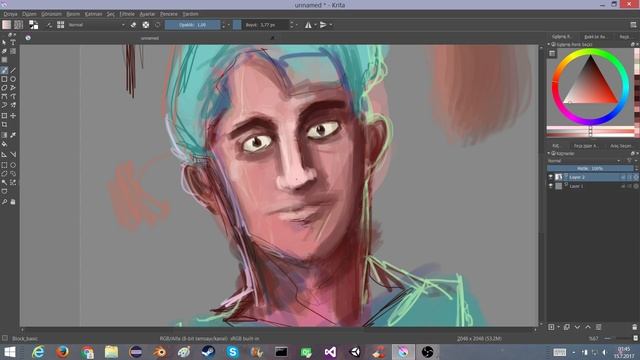Toggle lock on Layer 1
640x360 pixels.
tap(623, 186)
